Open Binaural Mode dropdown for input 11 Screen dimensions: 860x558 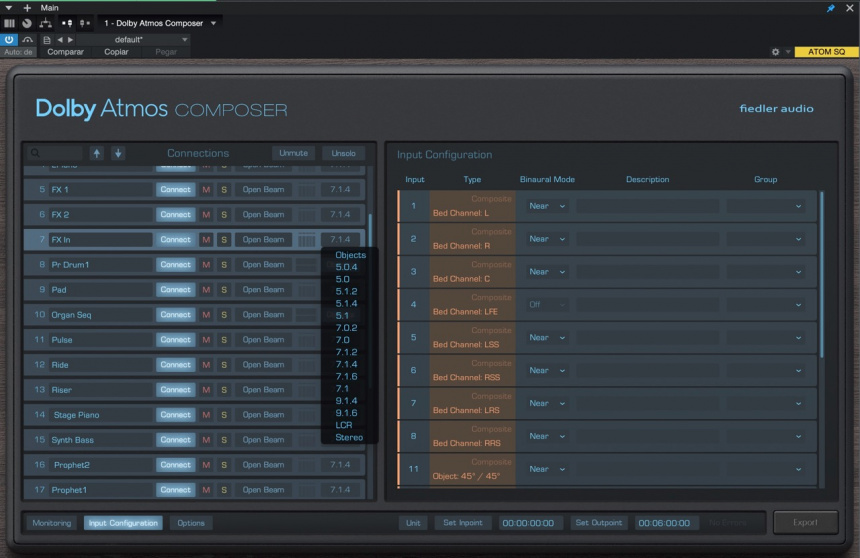coord(546,470)
